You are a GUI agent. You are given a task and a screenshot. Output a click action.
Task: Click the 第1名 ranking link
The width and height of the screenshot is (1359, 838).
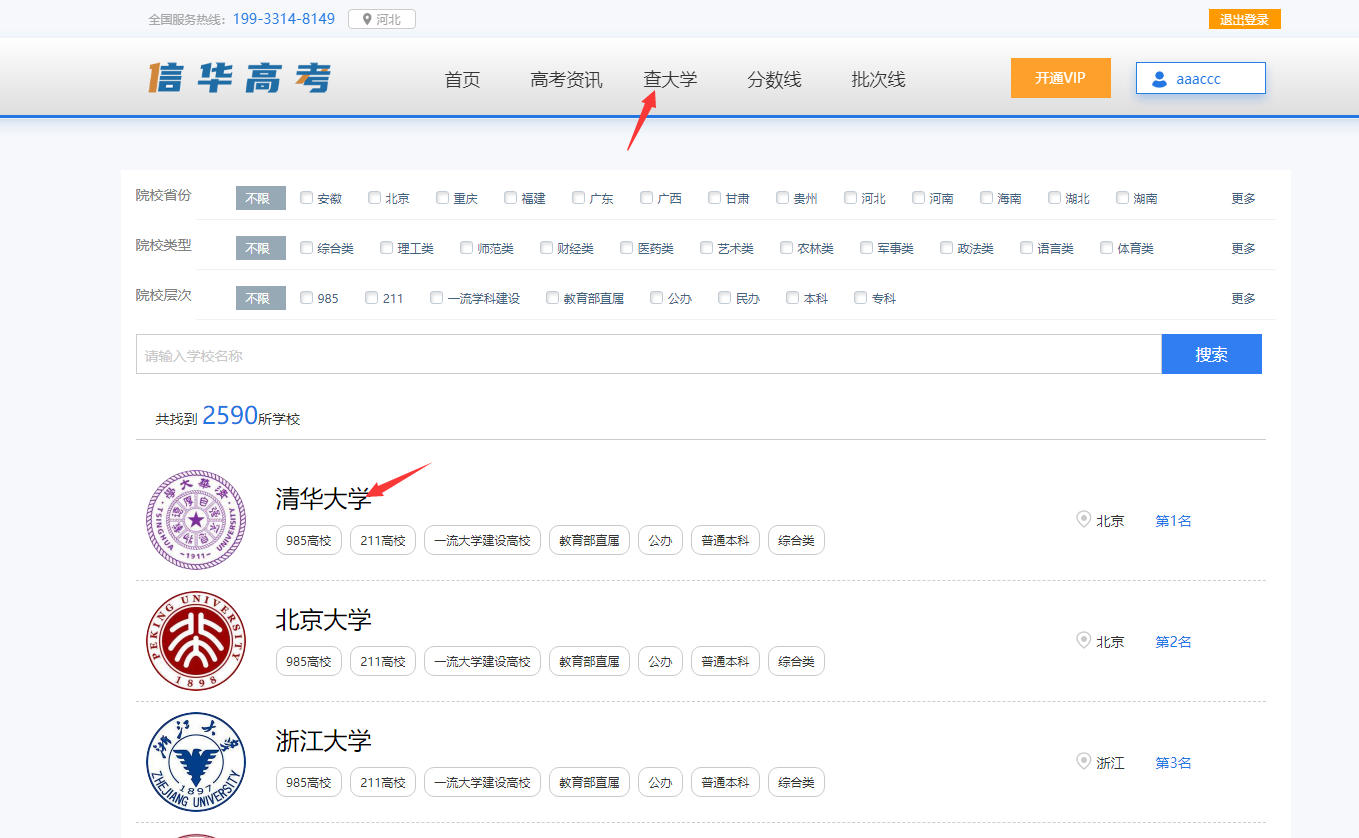pos(1173,520)
